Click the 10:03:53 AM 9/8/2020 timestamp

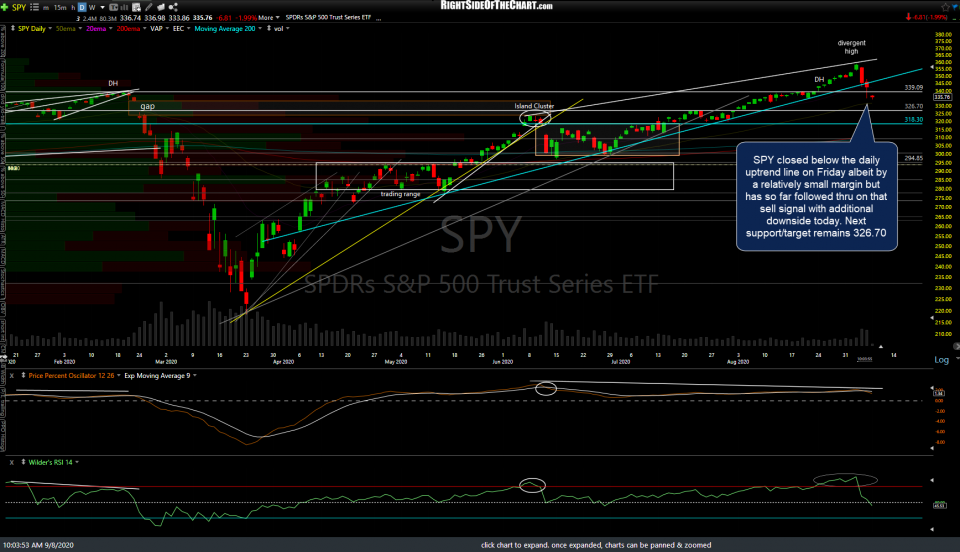pos(38,545)
